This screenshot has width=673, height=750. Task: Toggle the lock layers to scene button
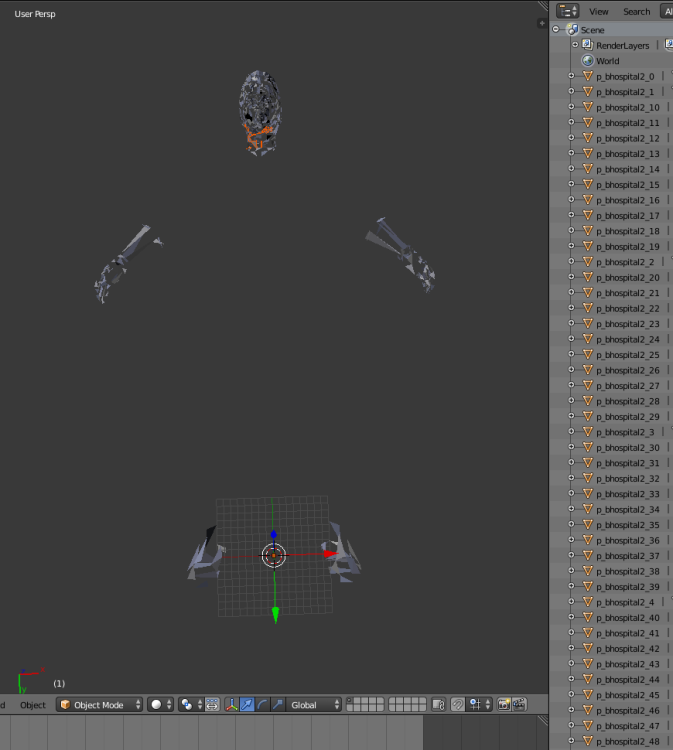click(x=438, y=705)
